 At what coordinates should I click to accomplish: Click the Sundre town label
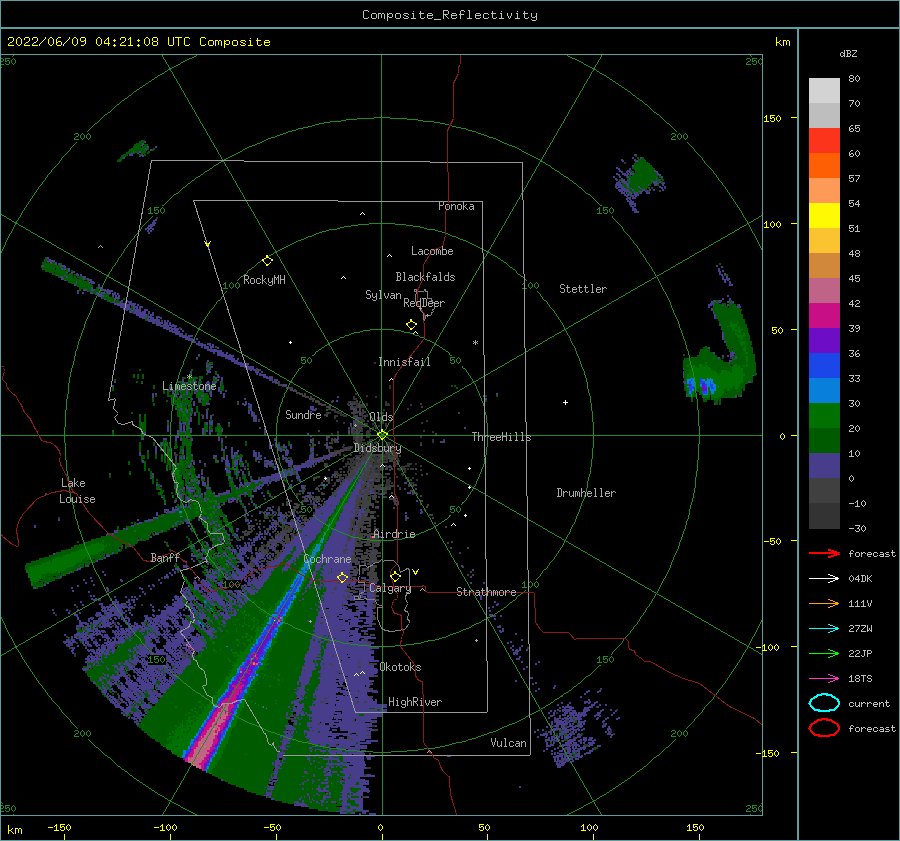coord(303,414)
